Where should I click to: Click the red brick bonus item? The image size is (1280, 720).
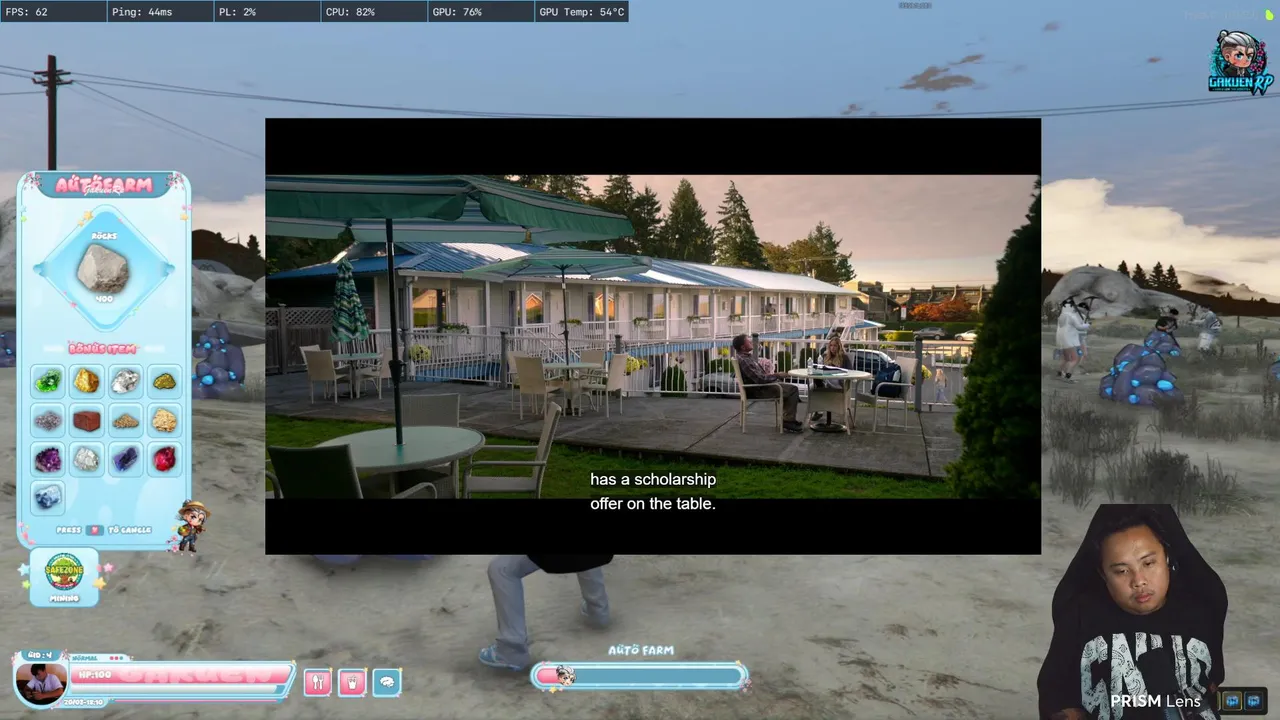tap(87, 420)
